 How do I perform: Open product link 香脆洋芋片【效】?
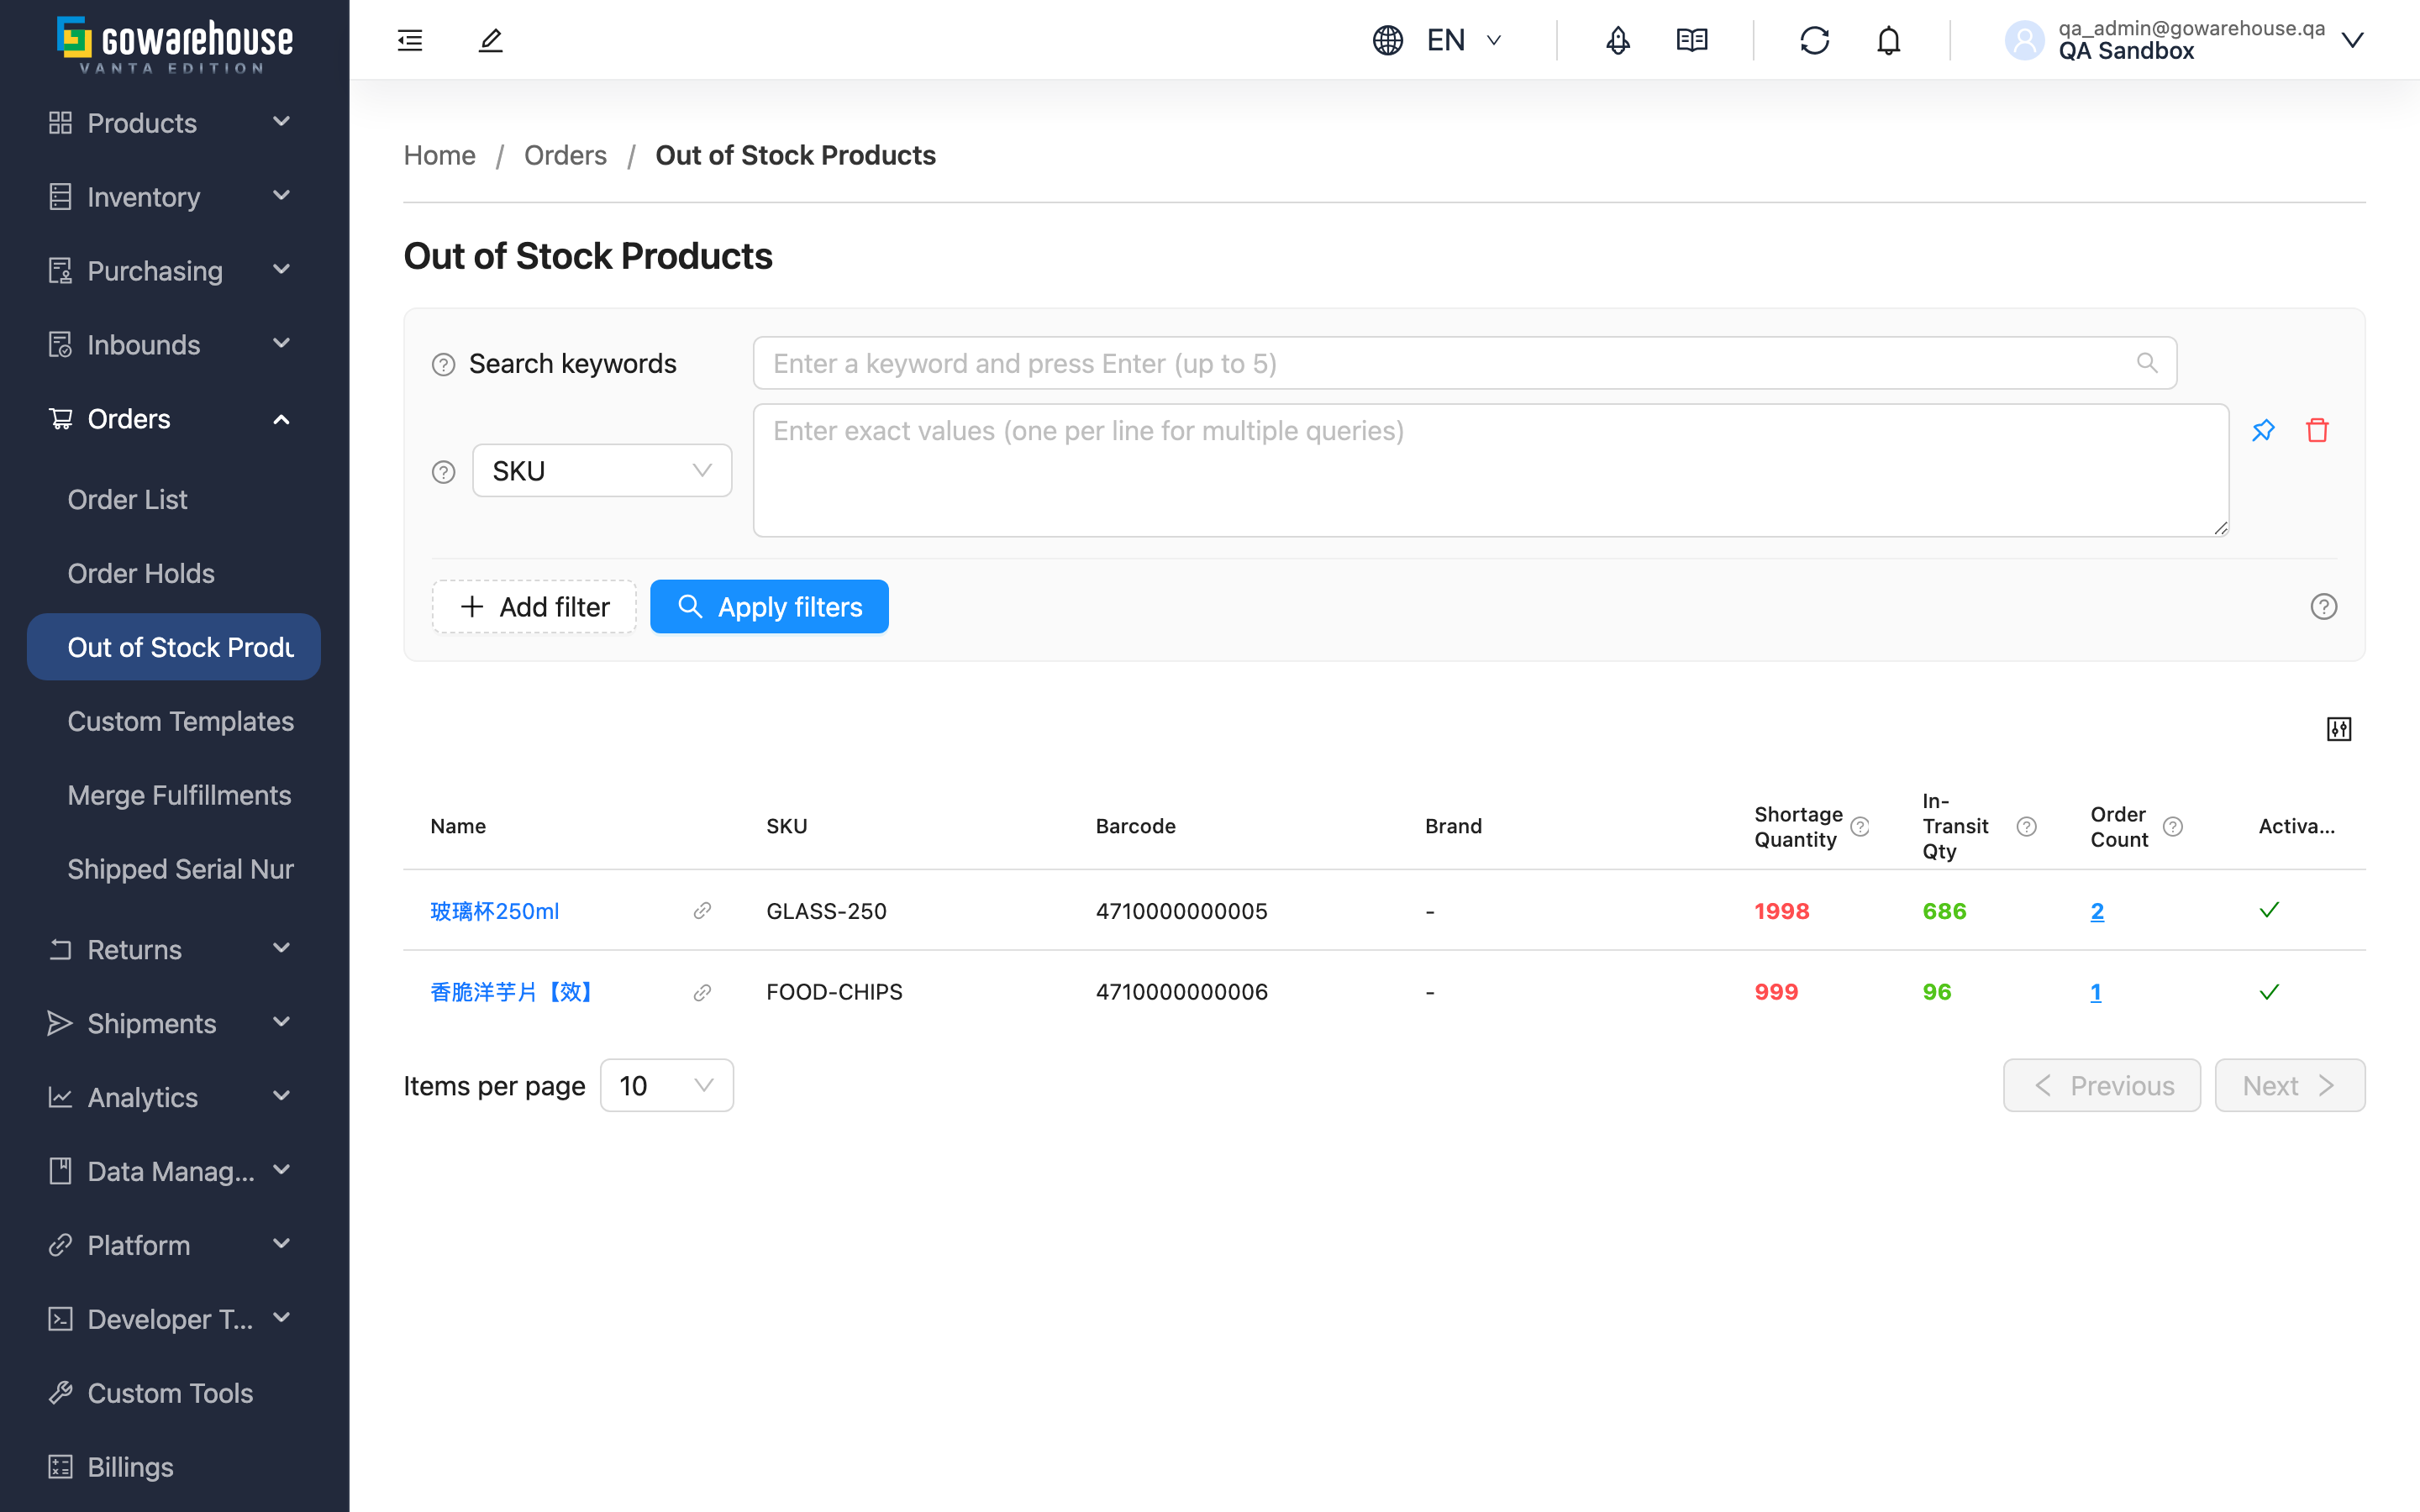click(x=512, y=992)
